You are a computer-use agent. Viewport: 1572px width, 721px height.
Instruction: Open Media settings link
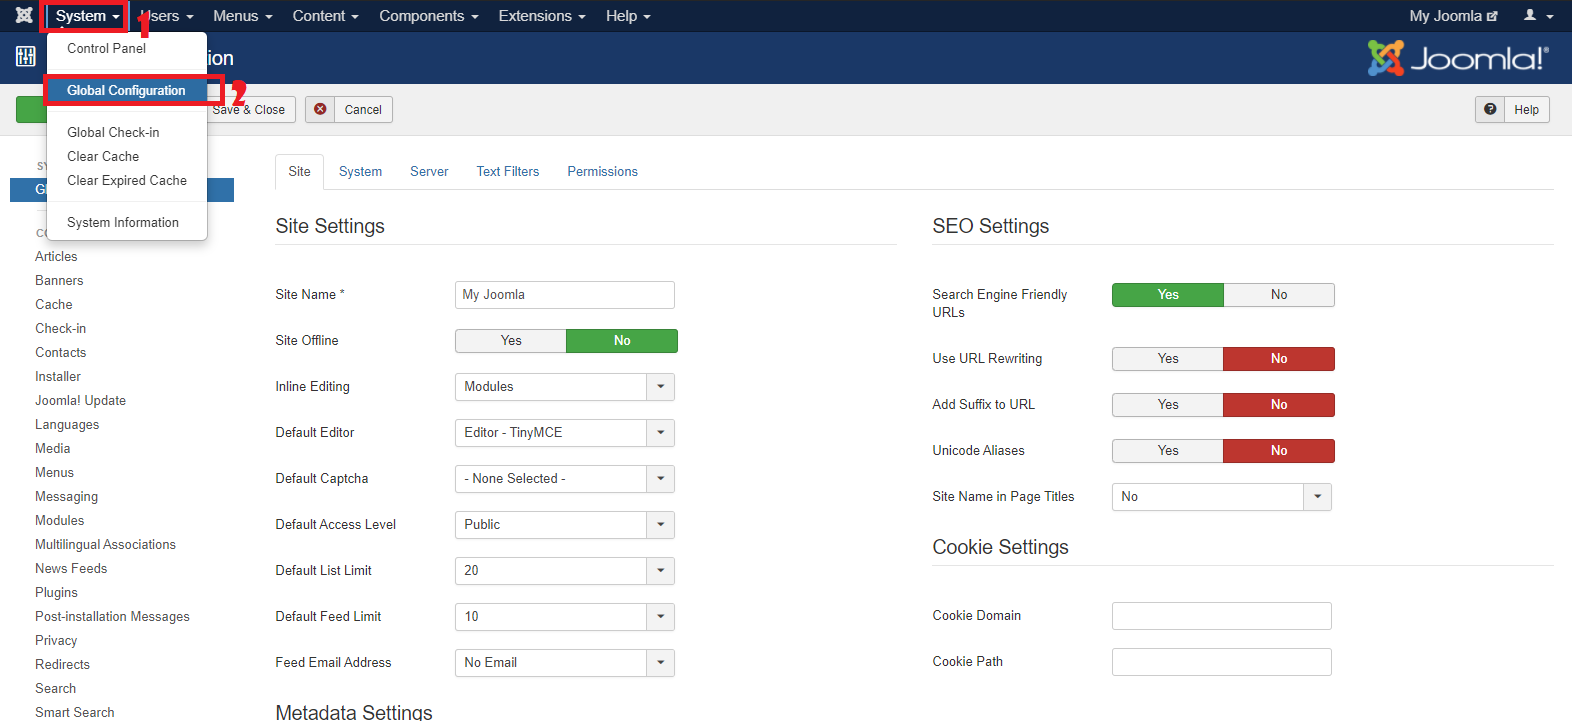(x=52, y=449)
